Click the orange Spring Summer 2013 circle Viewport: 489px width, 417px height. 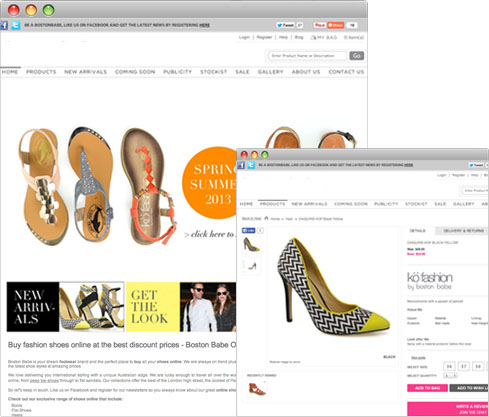coord(209,183)
